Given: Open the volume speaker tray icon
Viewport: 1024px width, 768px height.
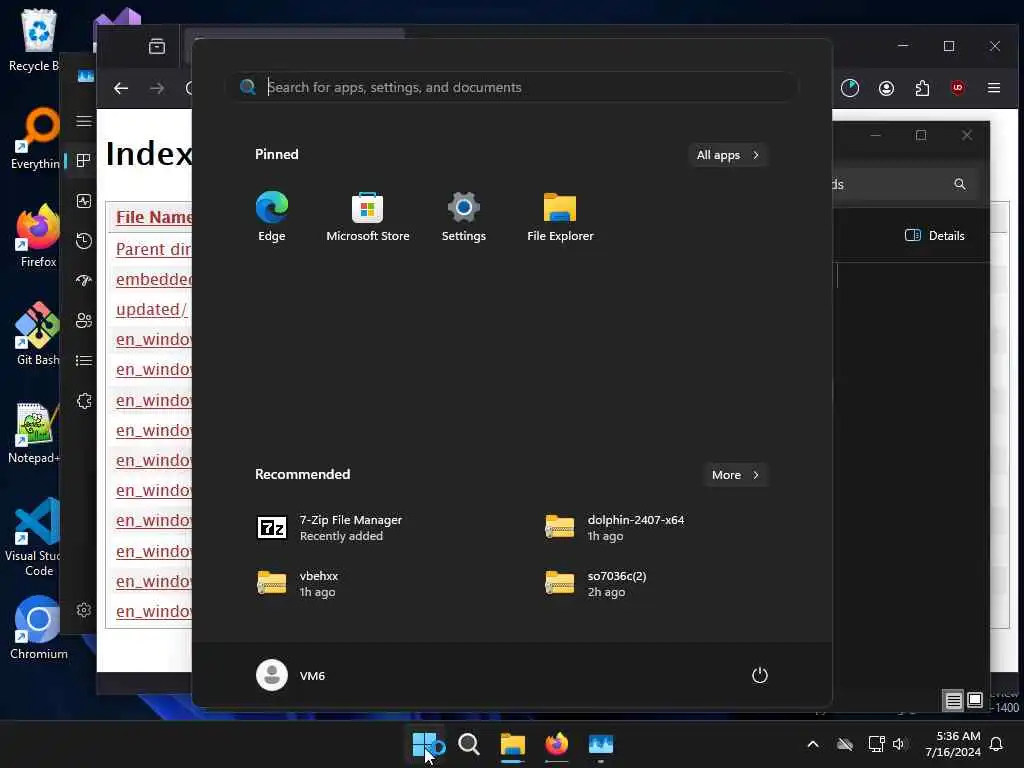Looking at the screenshot, I should pyautogui.click(x=899, y=744).
